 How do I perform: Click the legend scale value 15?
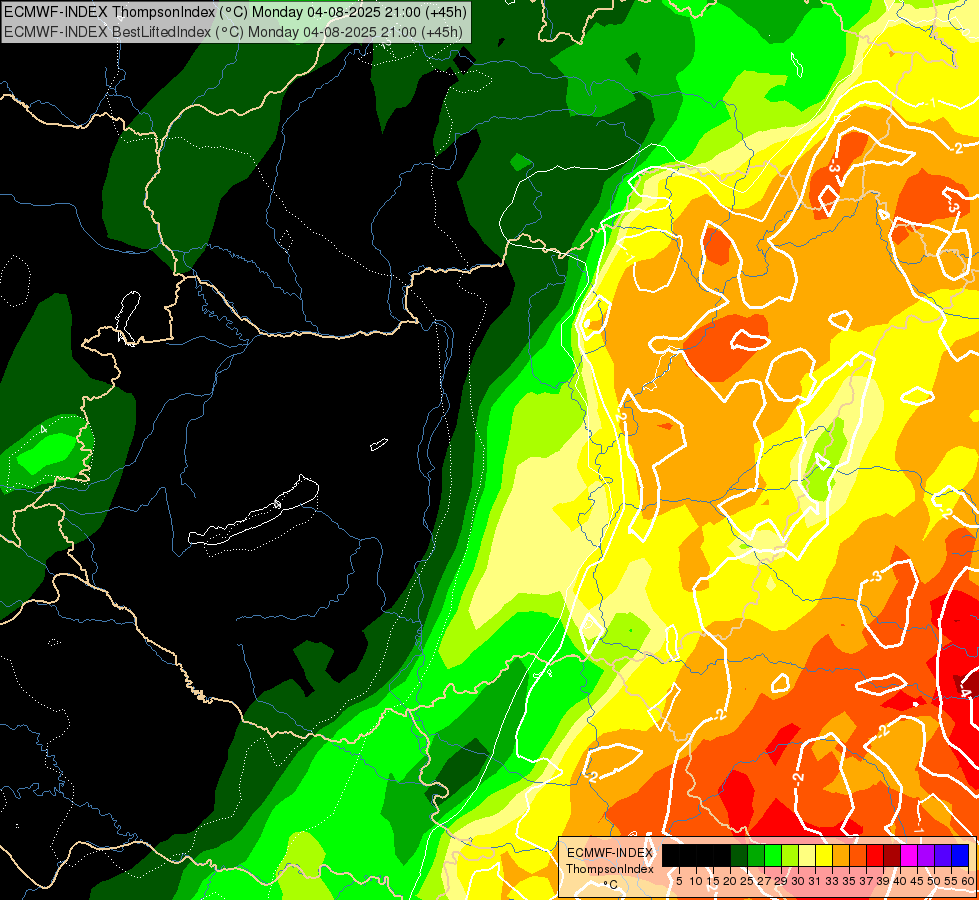click(x=713, y=881)
